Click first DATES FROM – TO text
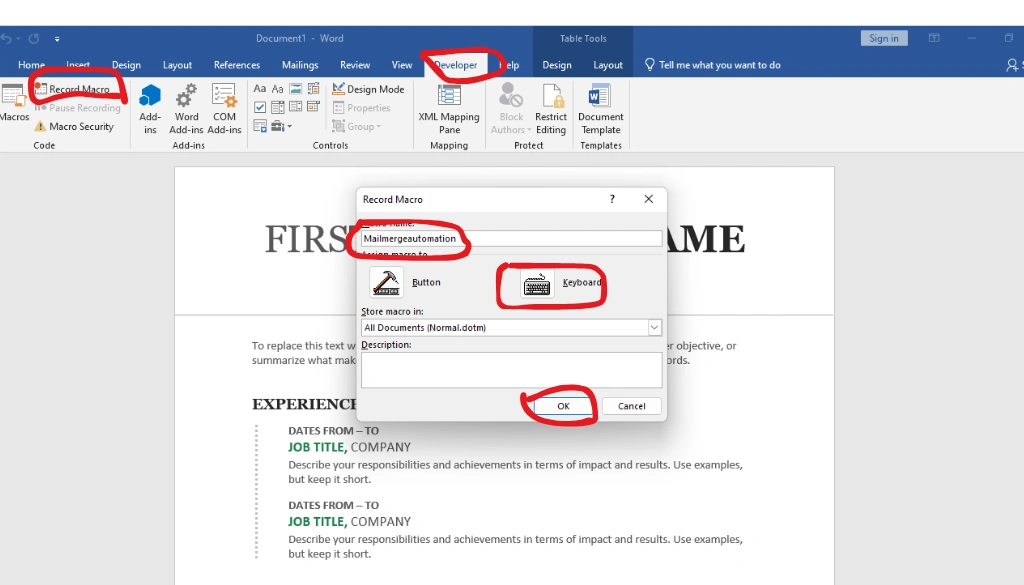Image resolution: width=1024 pixels, height=585 pixels. click(334, 431)
